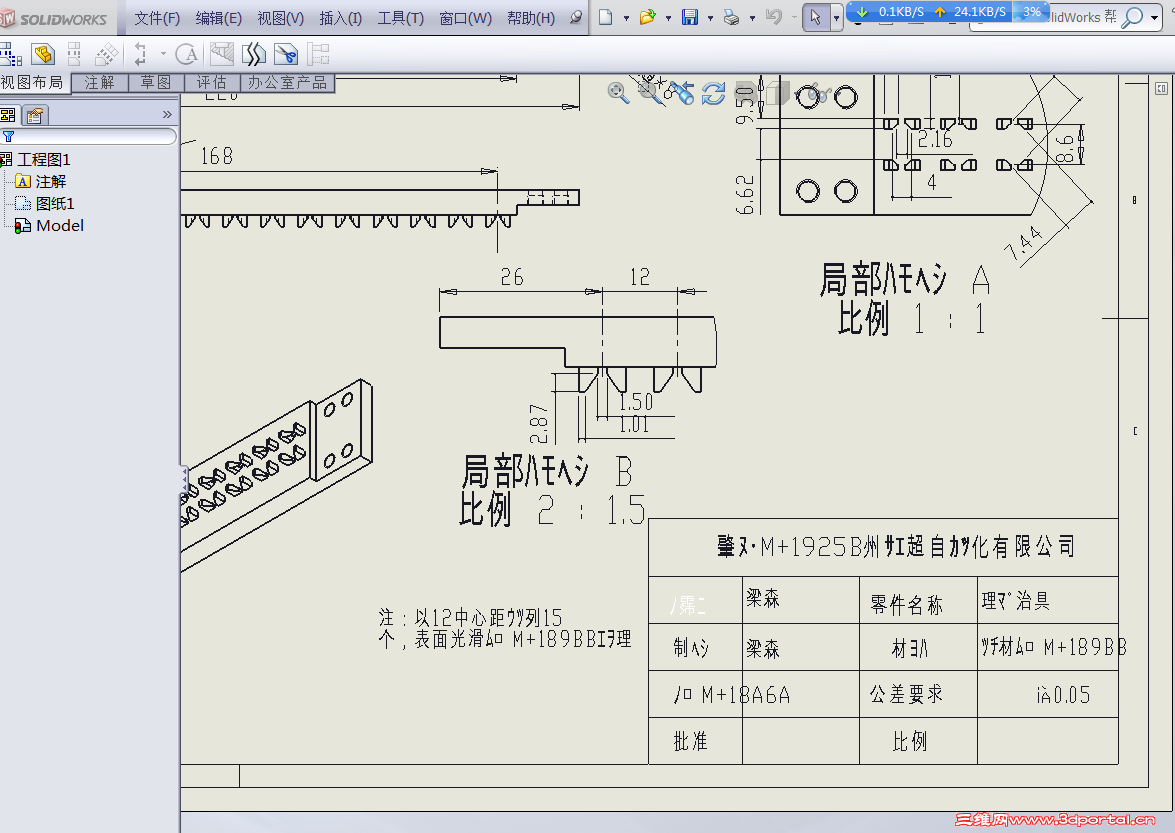Click the Save file icon

[x=690, y=16]
